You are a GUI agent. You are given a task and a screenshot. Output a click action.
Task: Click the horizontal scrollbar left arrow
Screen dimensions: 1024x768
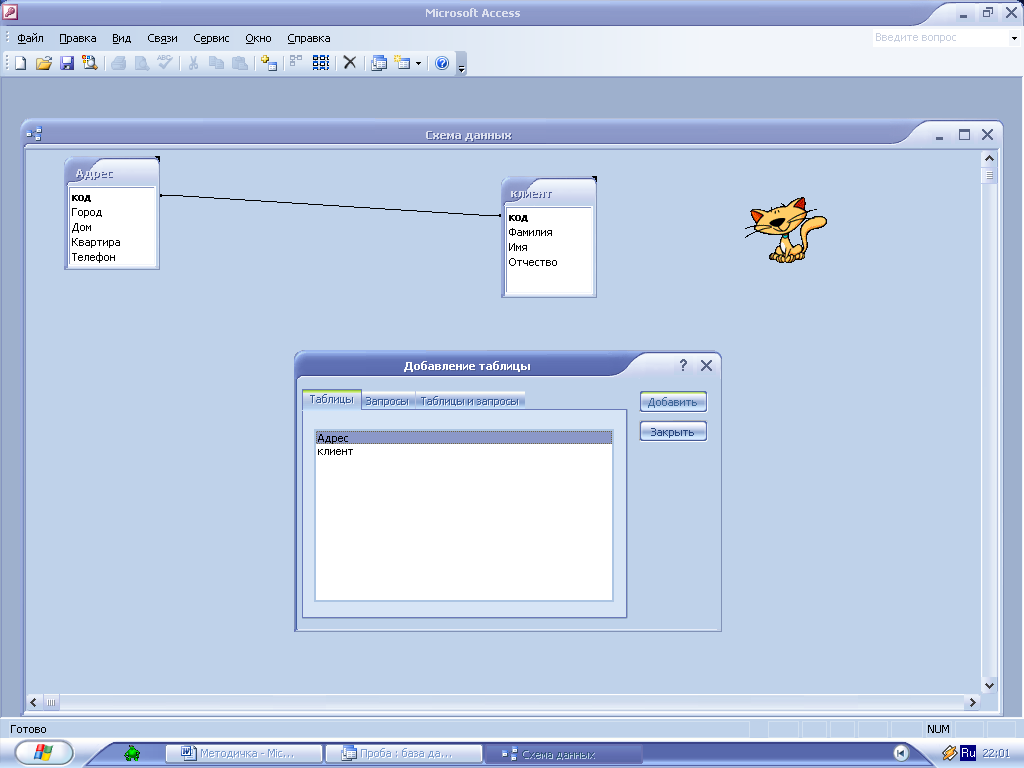[x=33, y=702]
